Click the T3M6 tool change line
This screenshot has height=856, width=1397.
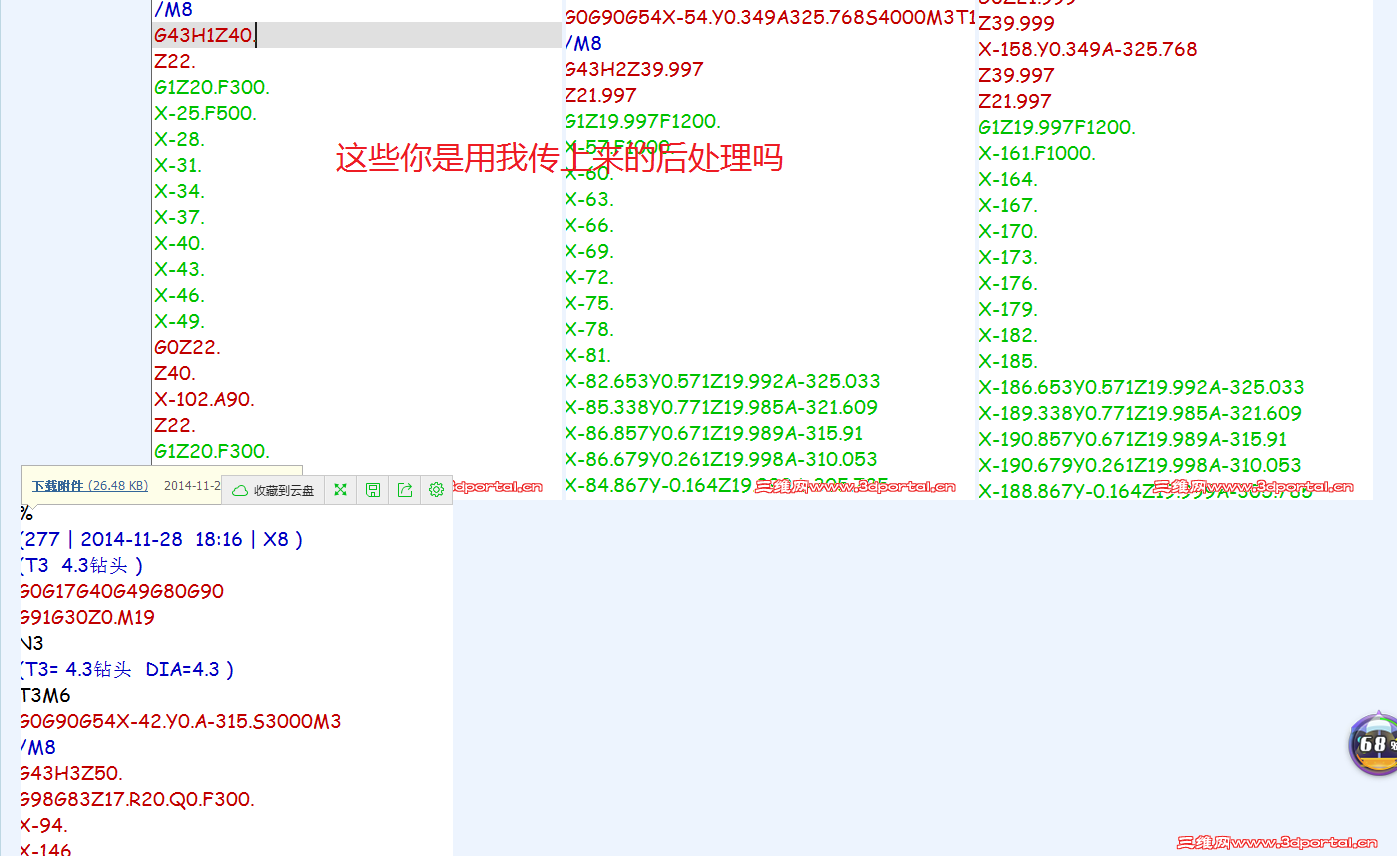pyautogui.click(x=44, y=695)
